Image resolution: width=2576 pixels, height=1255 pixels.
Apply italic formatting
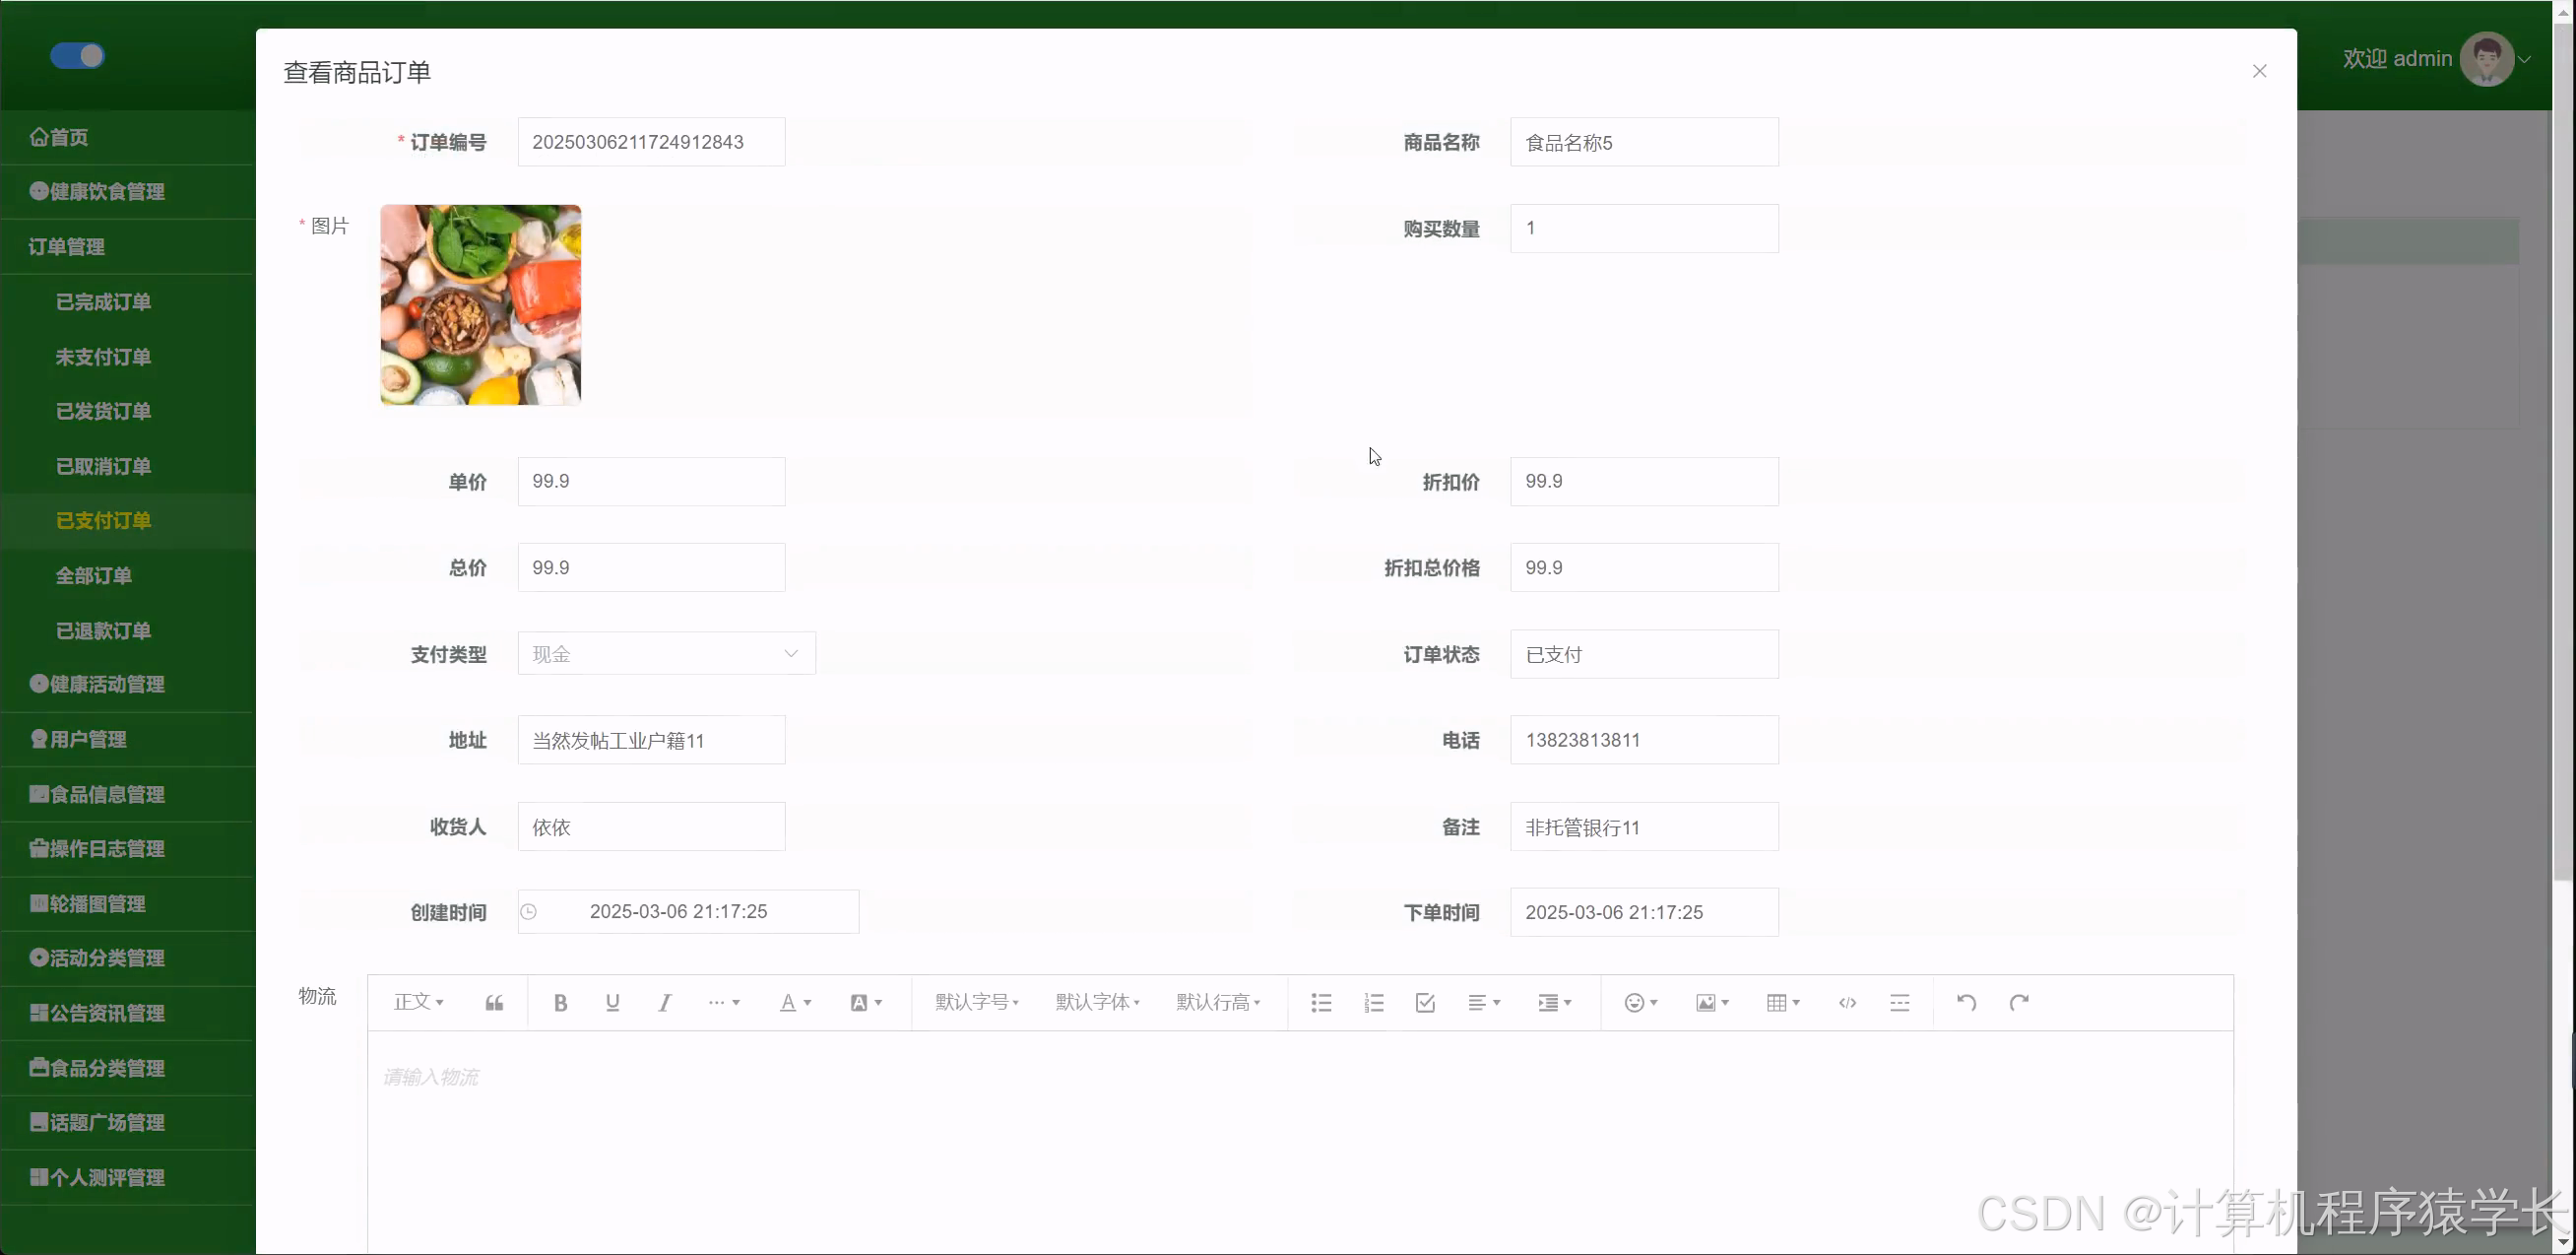click(663, 1002)
